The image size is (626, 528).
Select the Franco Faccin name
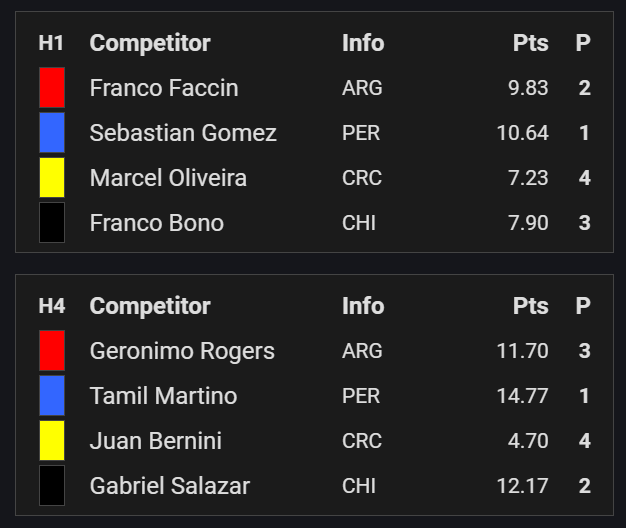pos(164,88)
